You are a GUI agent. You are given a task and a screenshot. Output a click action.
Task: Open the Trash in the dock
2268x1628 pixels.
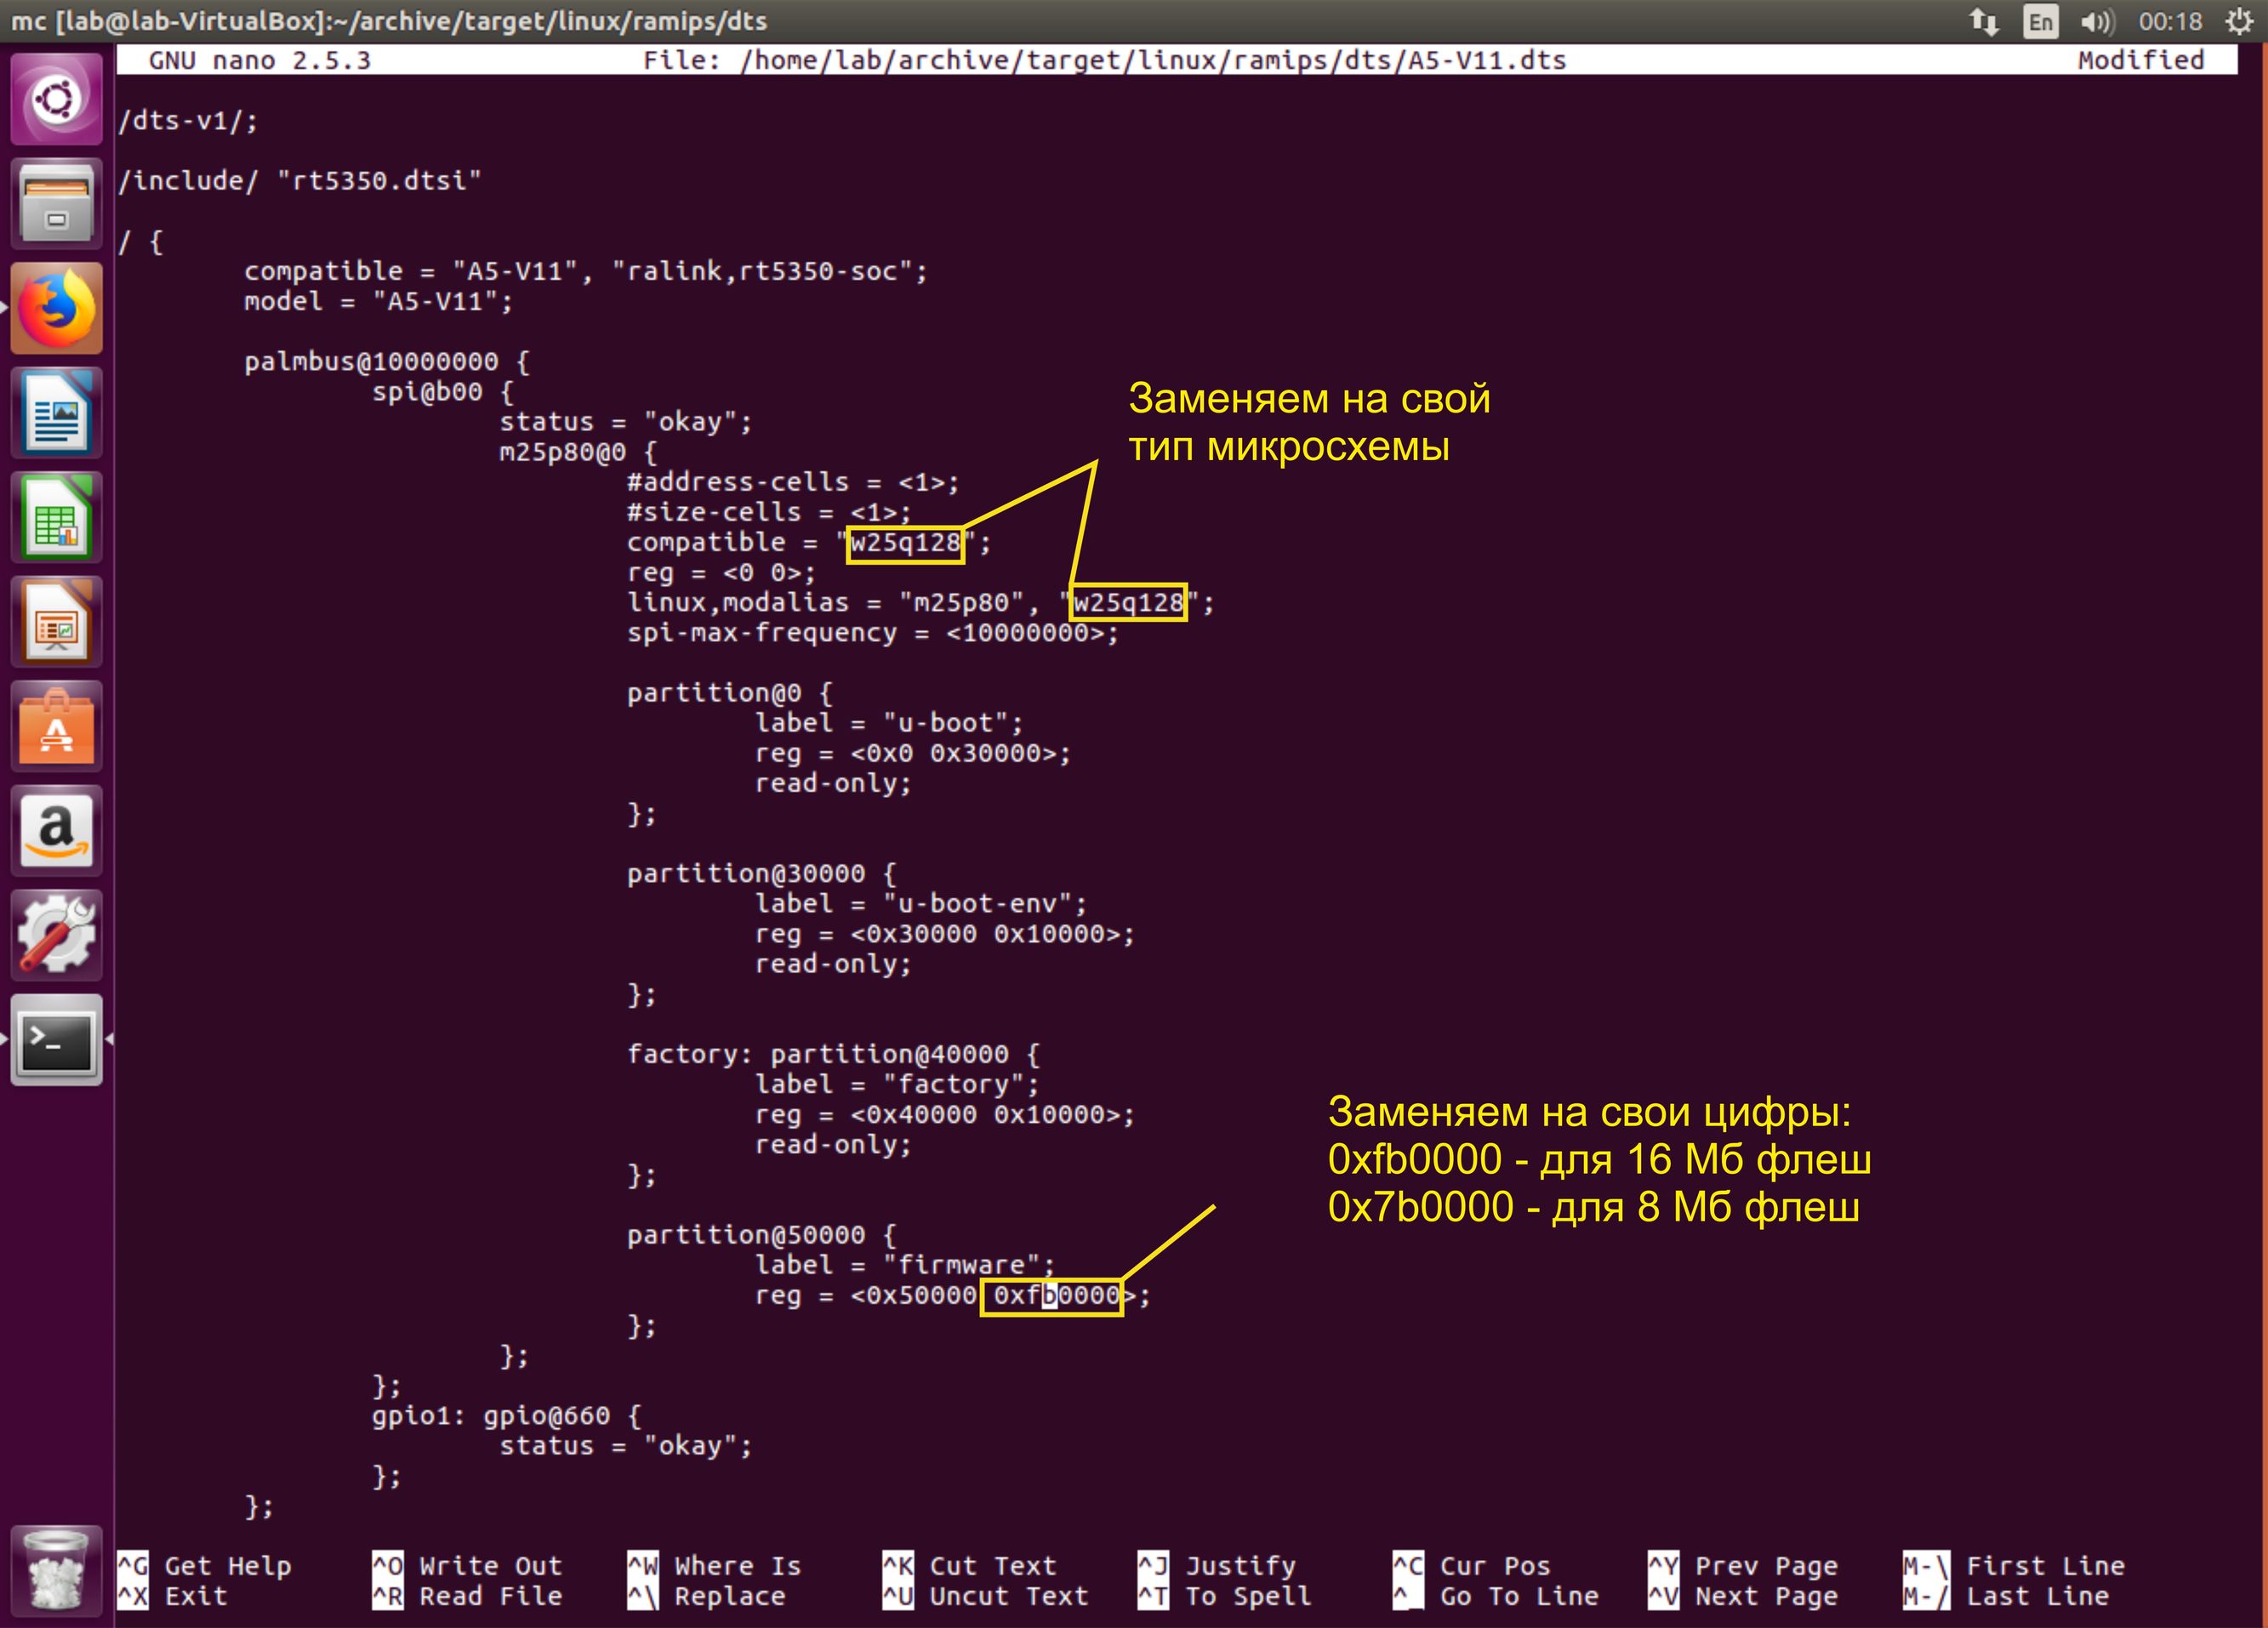point(56,1571)
